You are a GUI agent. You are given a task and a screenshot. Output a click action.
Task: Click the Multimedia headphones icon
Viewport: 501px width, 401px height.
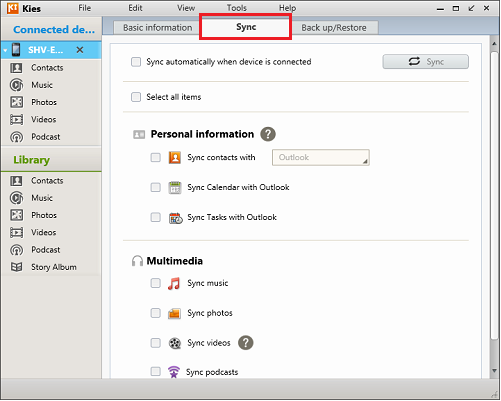pyautogui.click(x=137, y=261)
